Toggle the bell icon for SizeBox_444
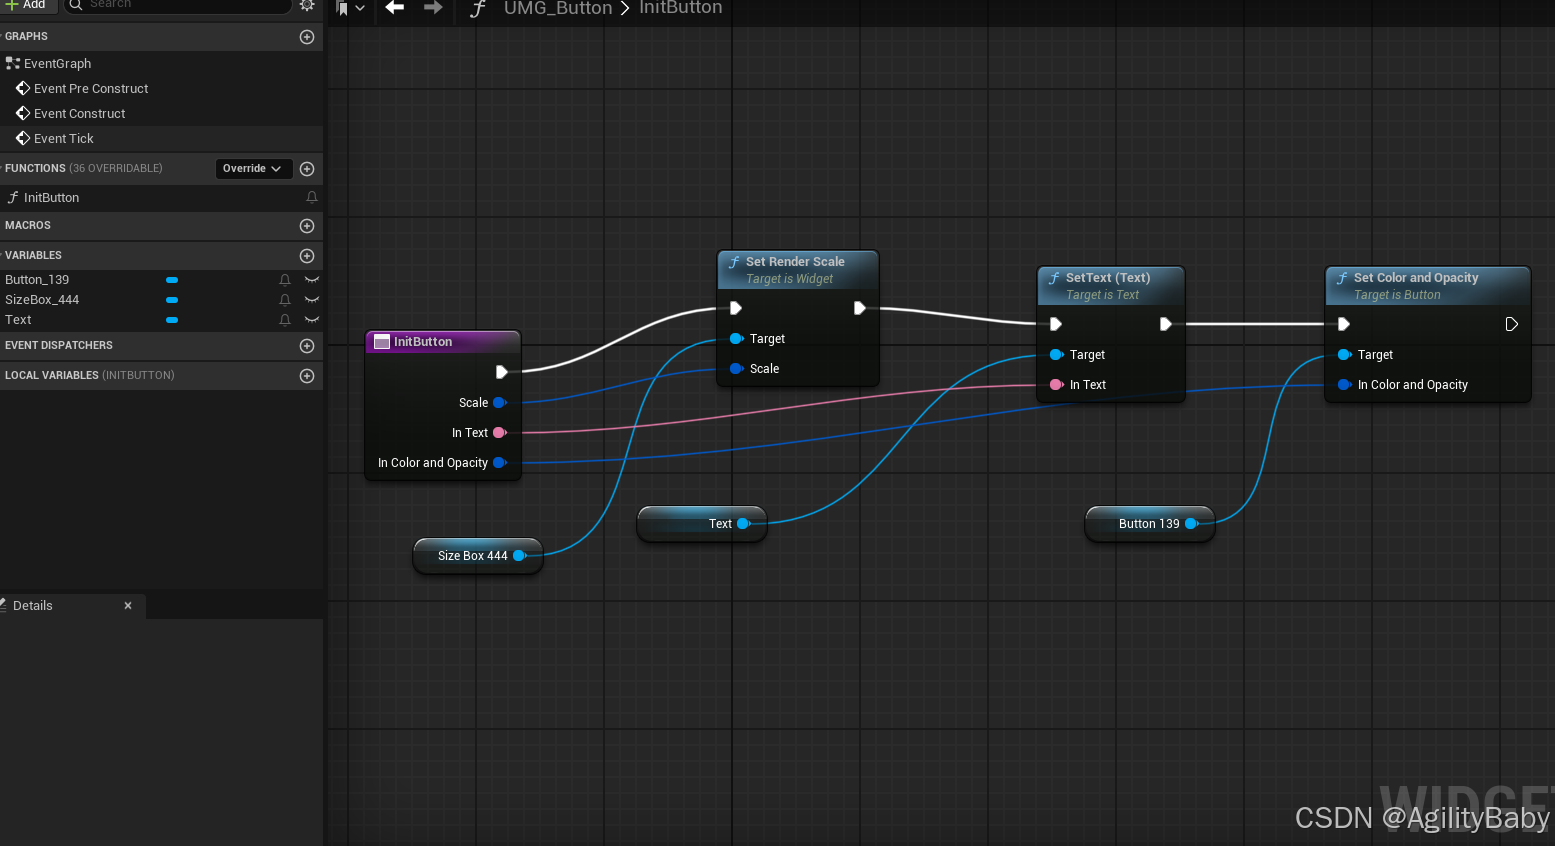The width and height of the screenshot is (1555, 846). coord(285,300)
